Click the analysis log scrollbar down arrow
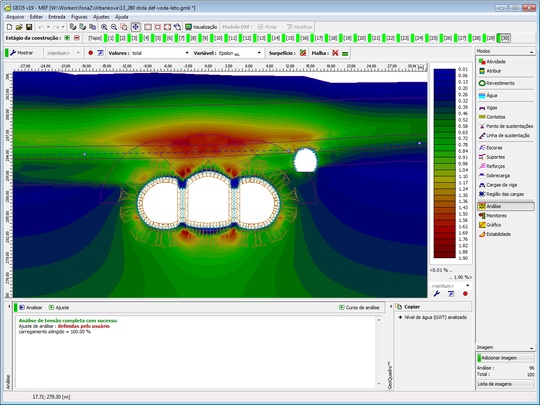540x405 pixels. pos(379,384)
